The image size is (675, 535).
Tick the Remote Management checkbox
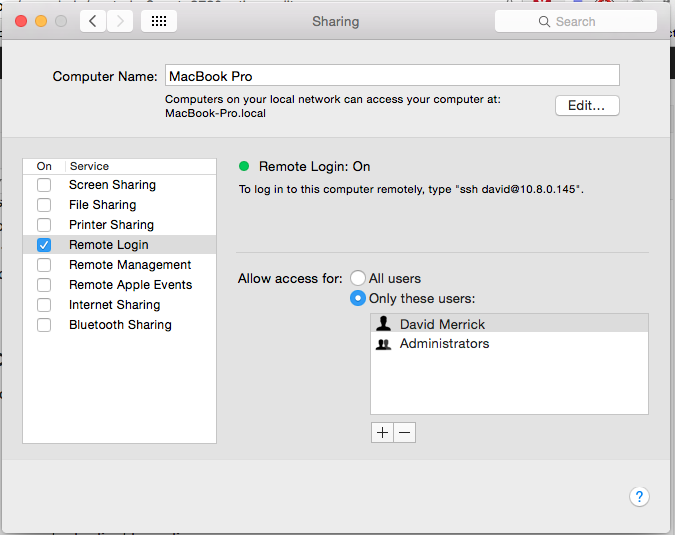(44, 265)
